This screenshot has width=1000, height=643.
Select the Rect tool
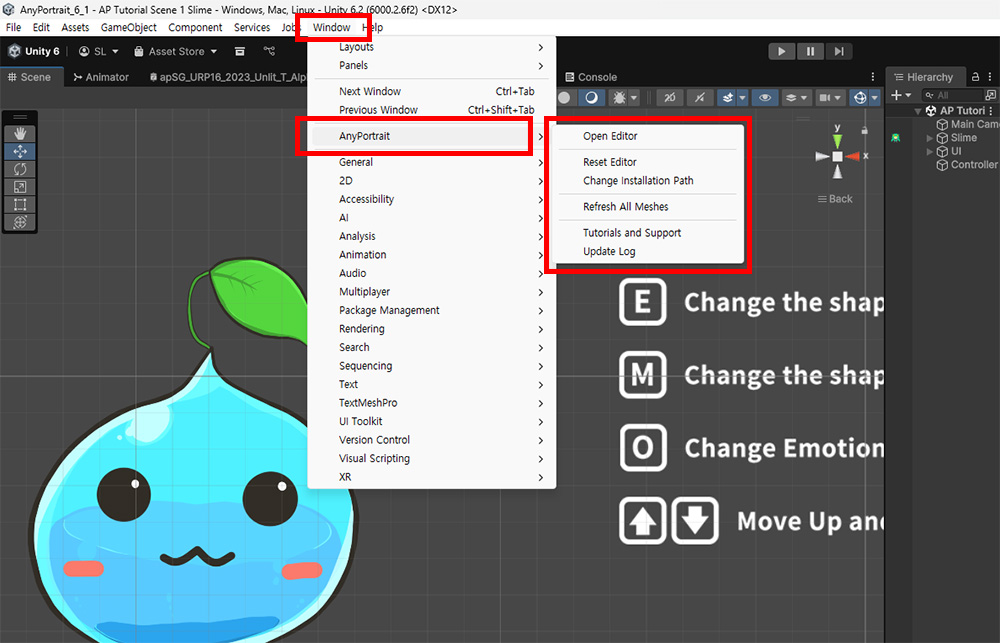[x=21, y=204]
